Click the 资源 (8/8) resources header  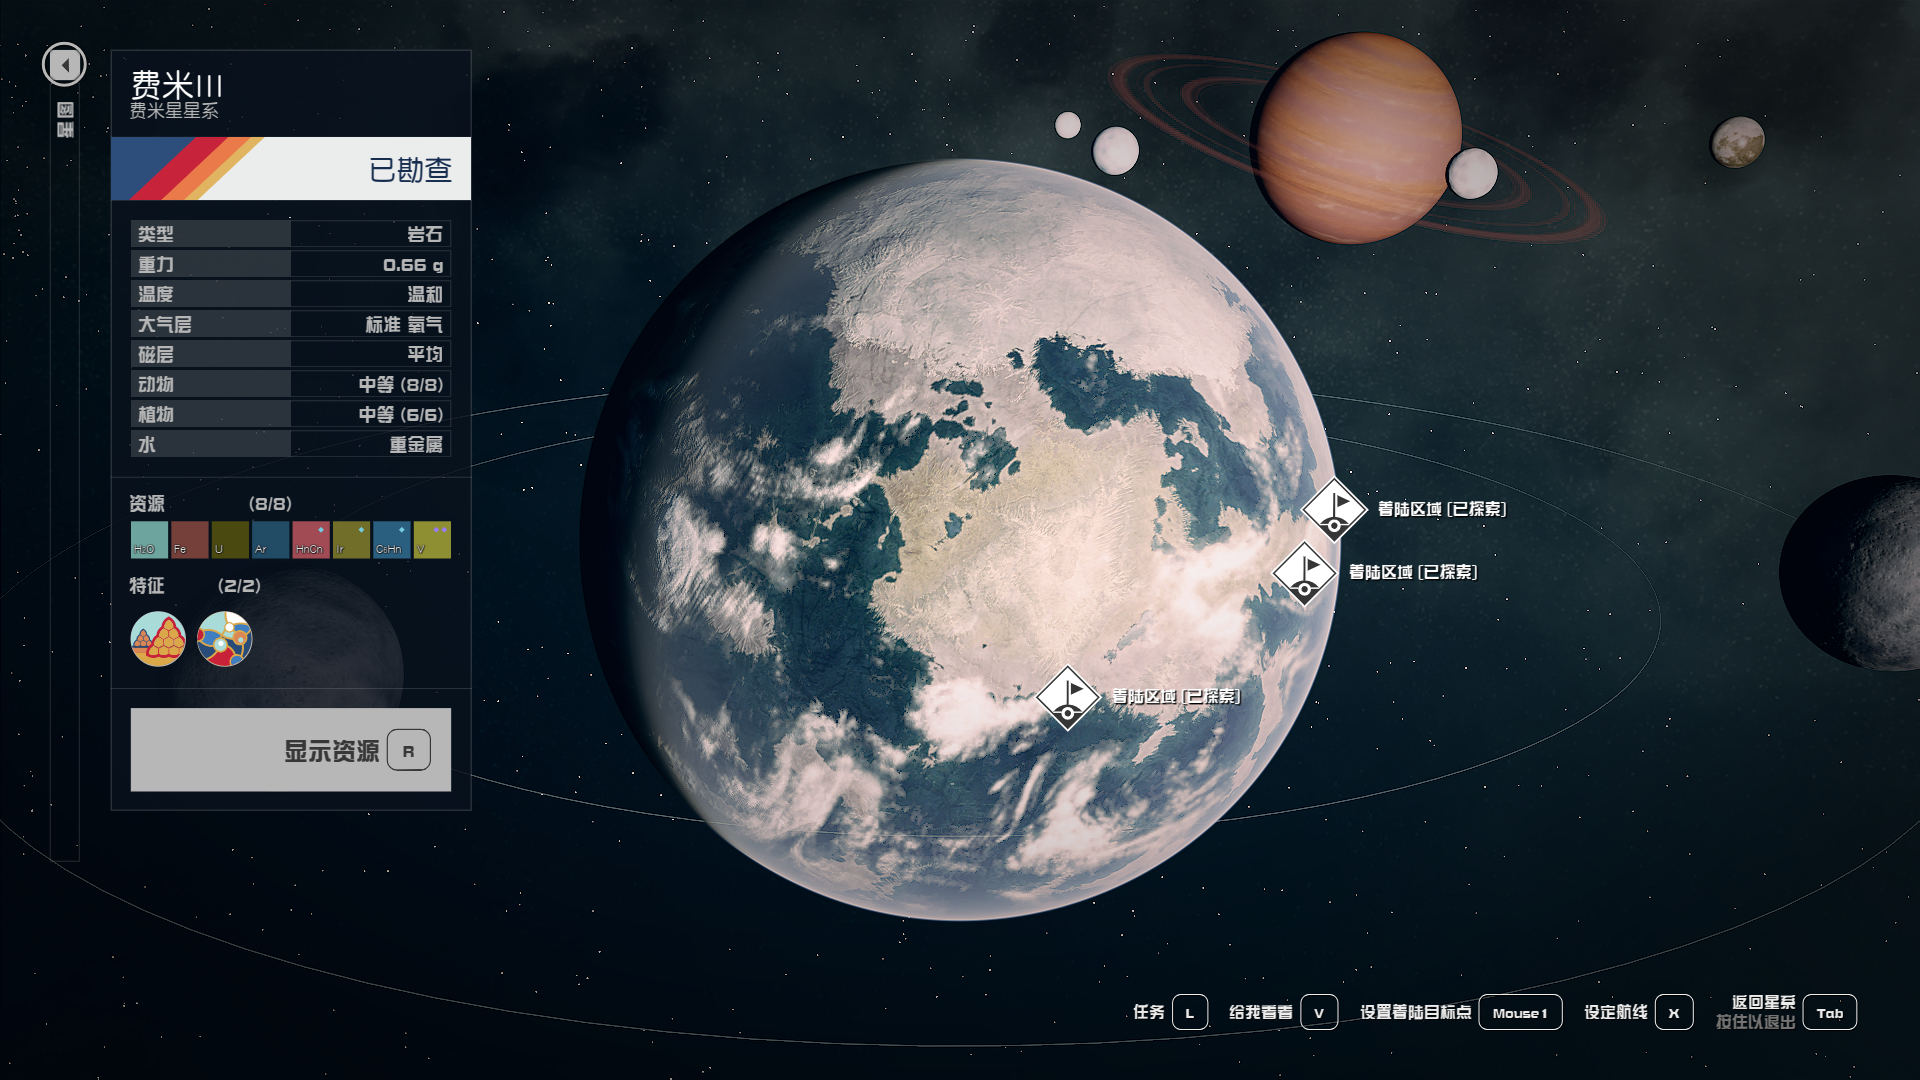pyautogui.click(x=211, y=504)
